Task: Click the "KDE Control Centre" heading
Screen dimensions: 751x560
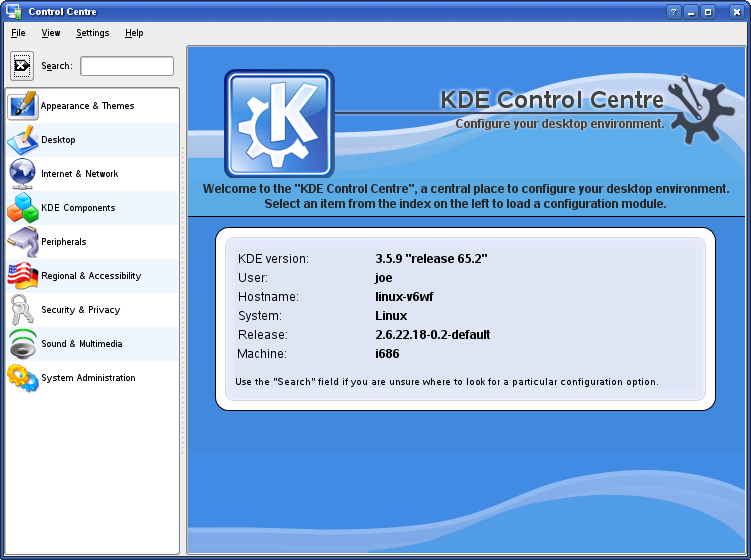Action: click(x=552, y=100)
